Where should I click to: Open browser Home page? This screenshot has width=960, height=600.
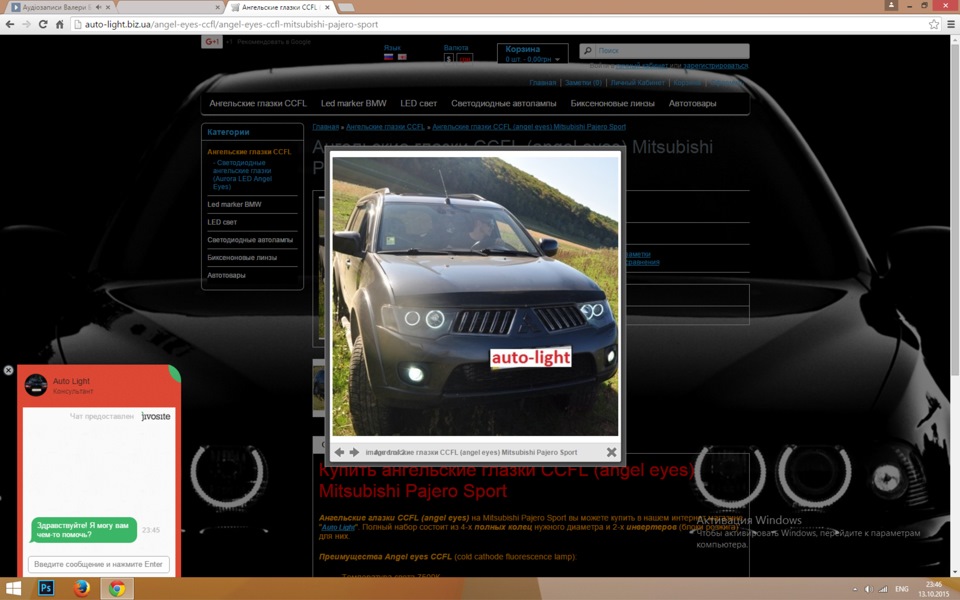pos(59,24)
